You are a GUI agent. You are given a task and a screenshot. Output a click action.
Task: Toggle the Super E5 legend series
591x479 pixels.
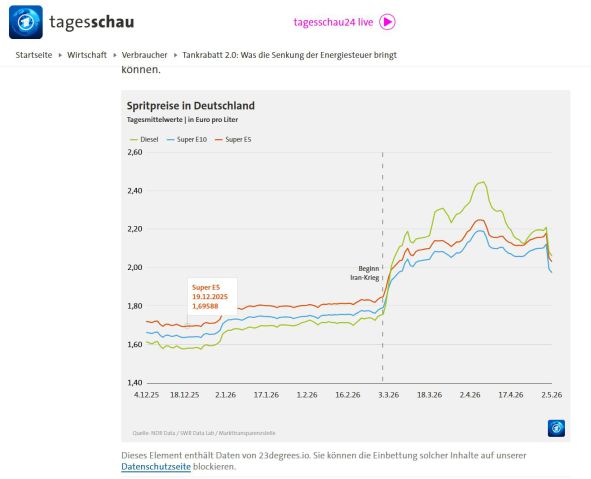(233, 139)
